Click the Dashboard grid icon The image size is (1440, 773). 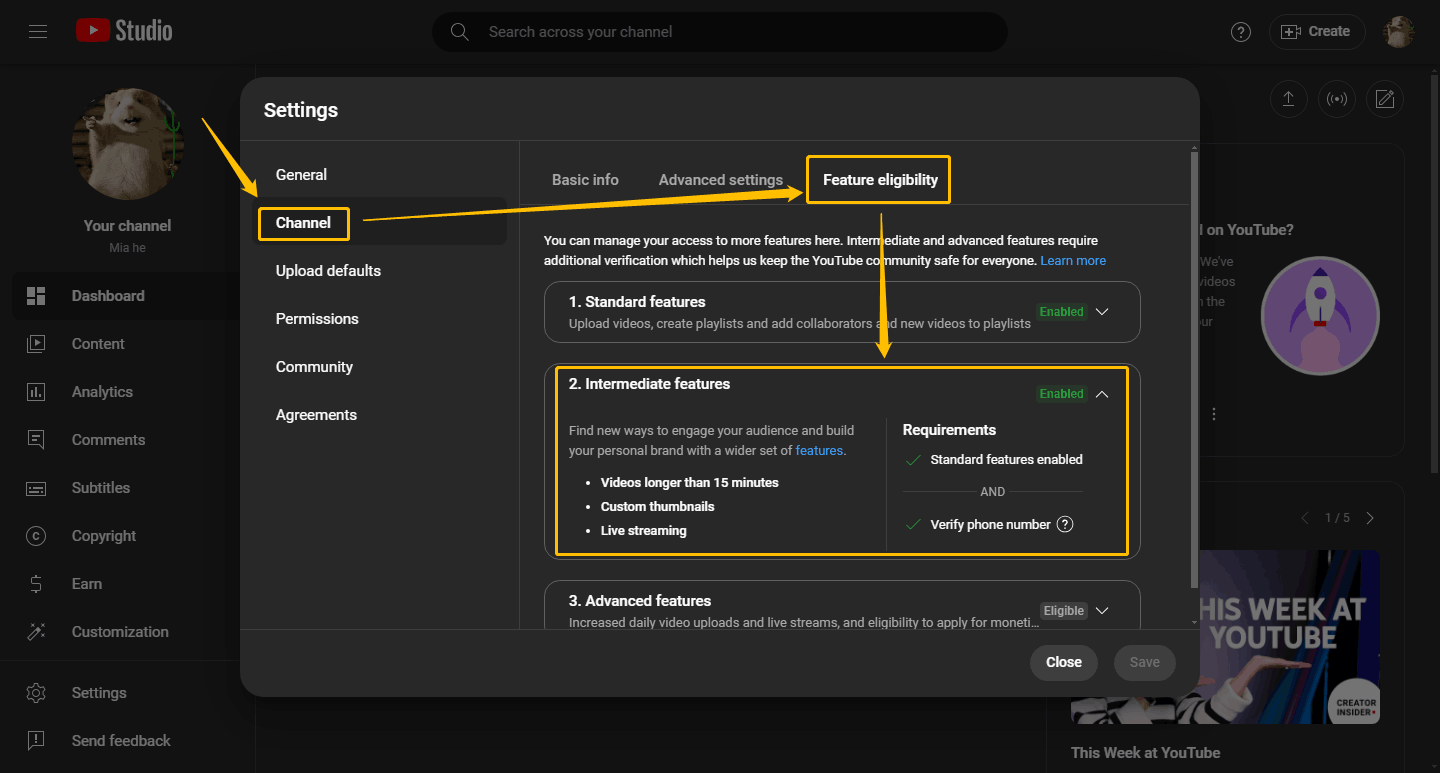36,296
